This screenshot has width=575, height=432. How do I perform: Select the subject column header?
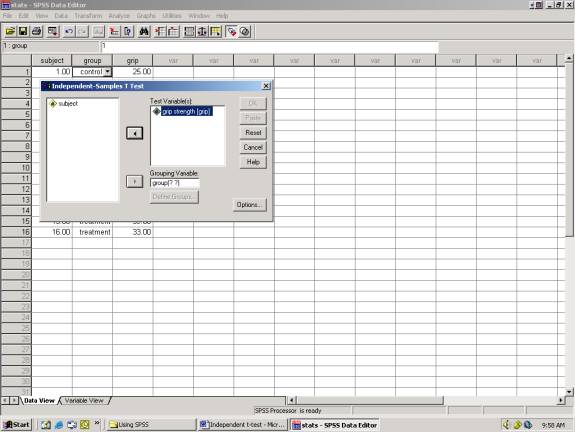(52, 61)
